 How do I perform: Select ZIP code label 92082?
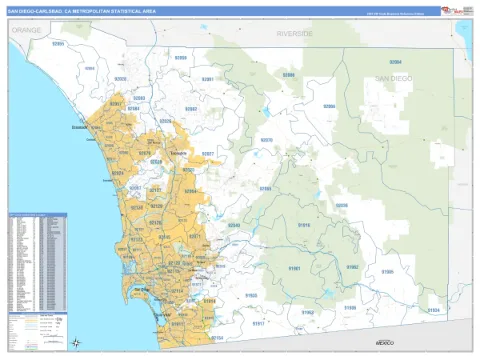click(x=191, y=109)
